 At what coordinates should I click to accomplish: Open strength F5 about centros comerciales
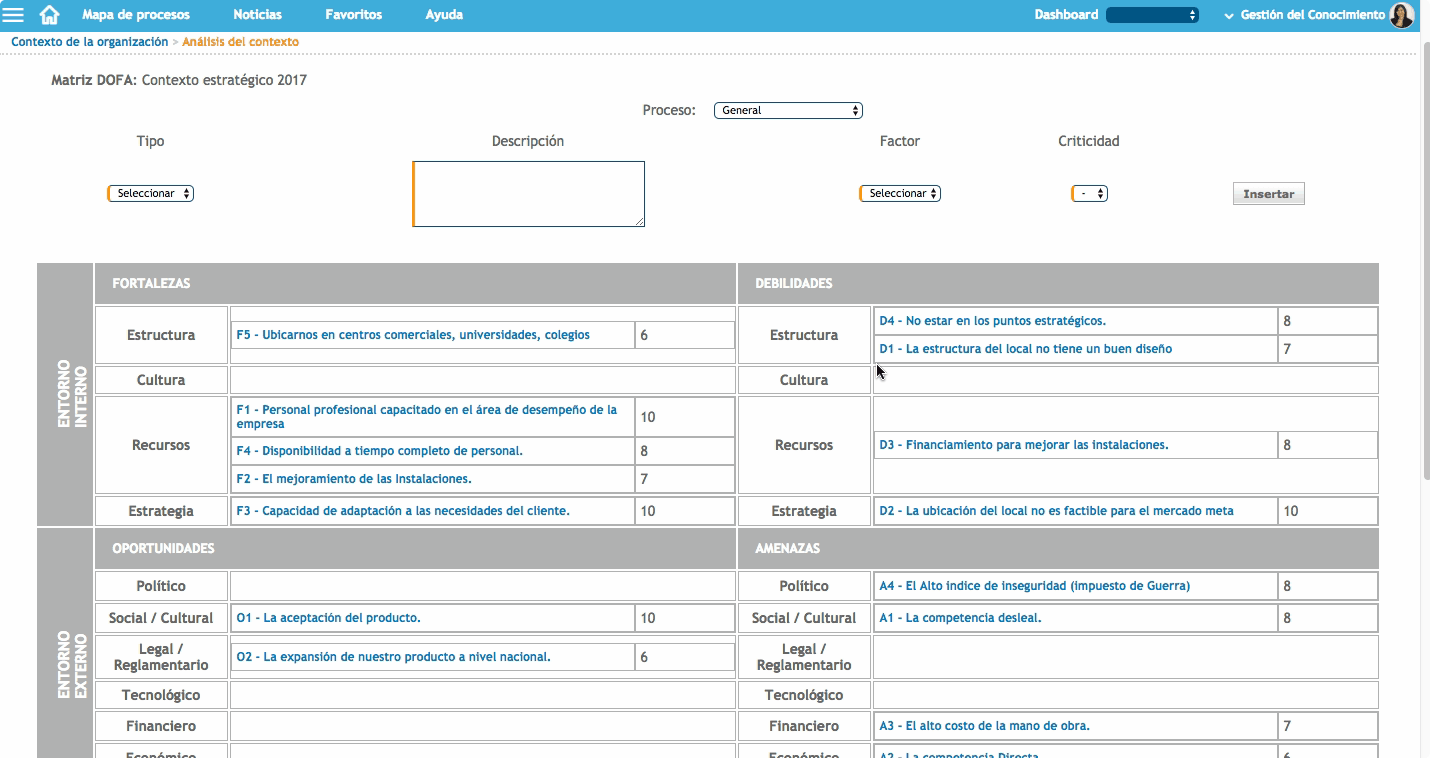413,336
